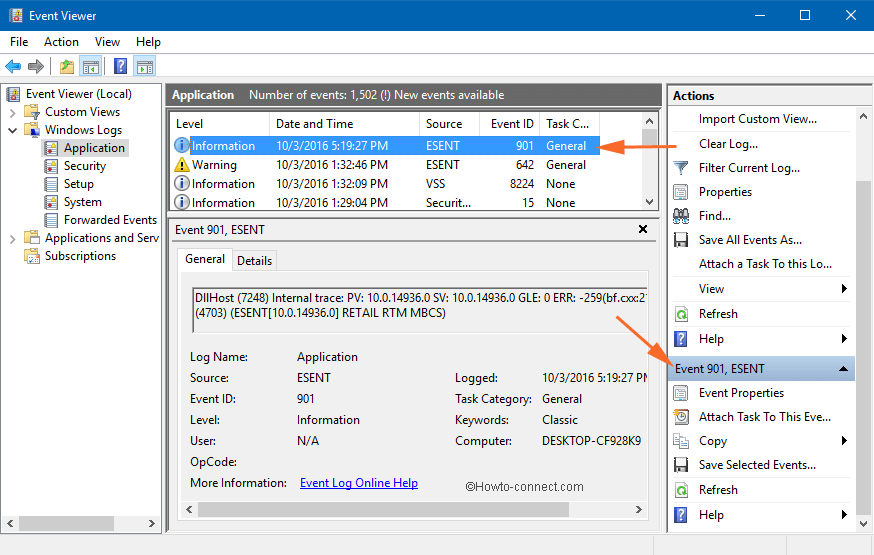The image size is (874, 555).
Task: Switch to the Details tab
Action: 254,261
